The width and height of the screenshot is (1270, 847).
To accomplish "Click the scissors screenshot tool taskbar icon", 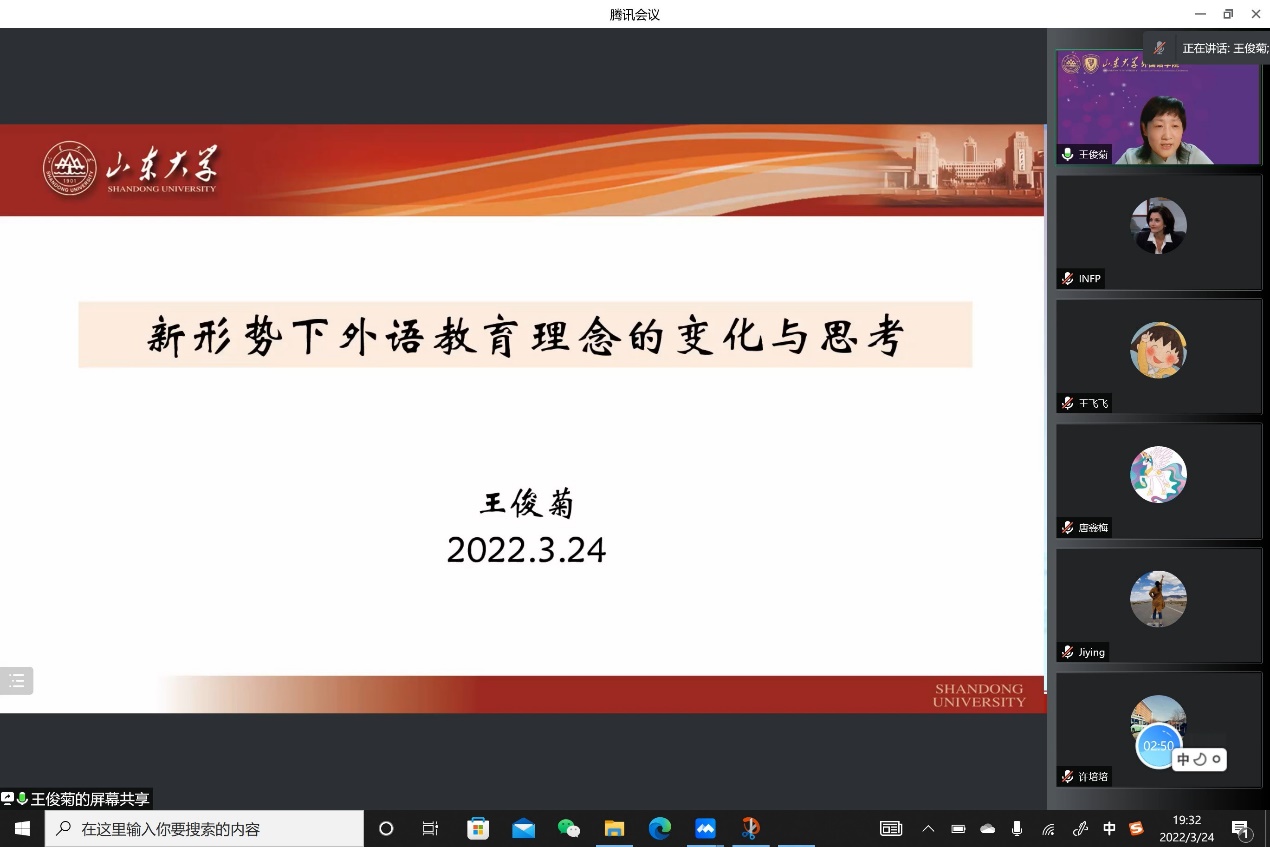I will click(750, 828).
